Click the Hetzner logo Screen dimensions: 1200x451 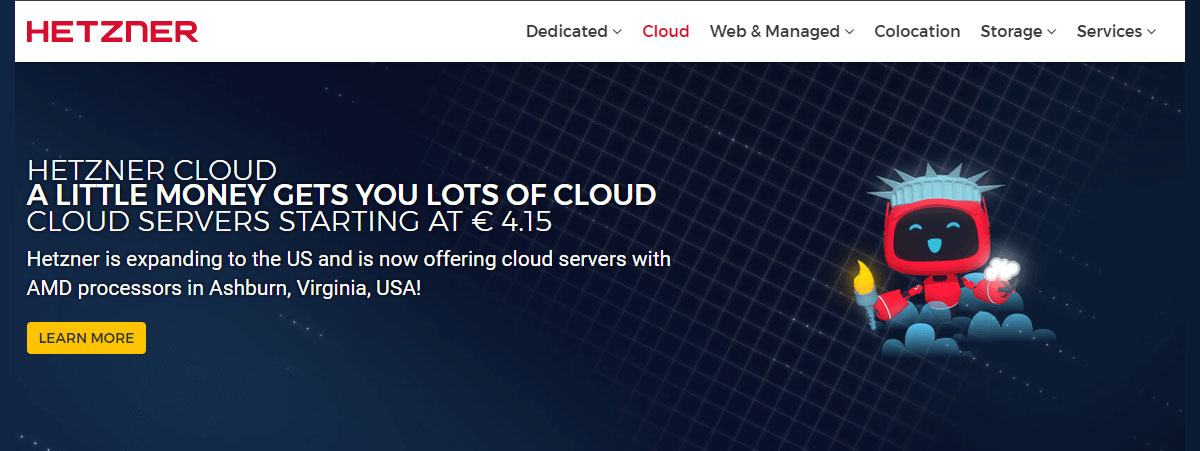112,31
